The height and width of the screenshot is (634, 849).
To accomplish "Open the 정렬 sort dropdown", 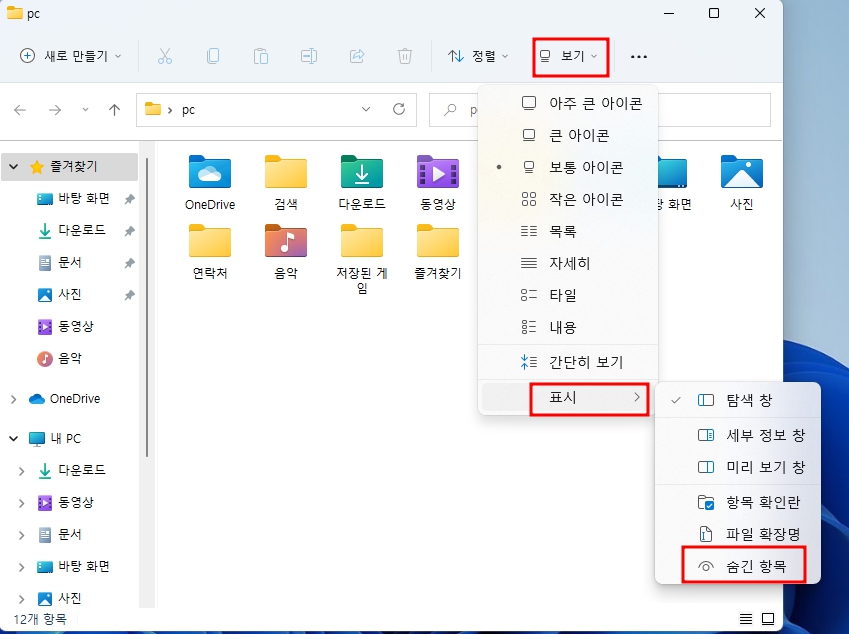I will 479,56.
